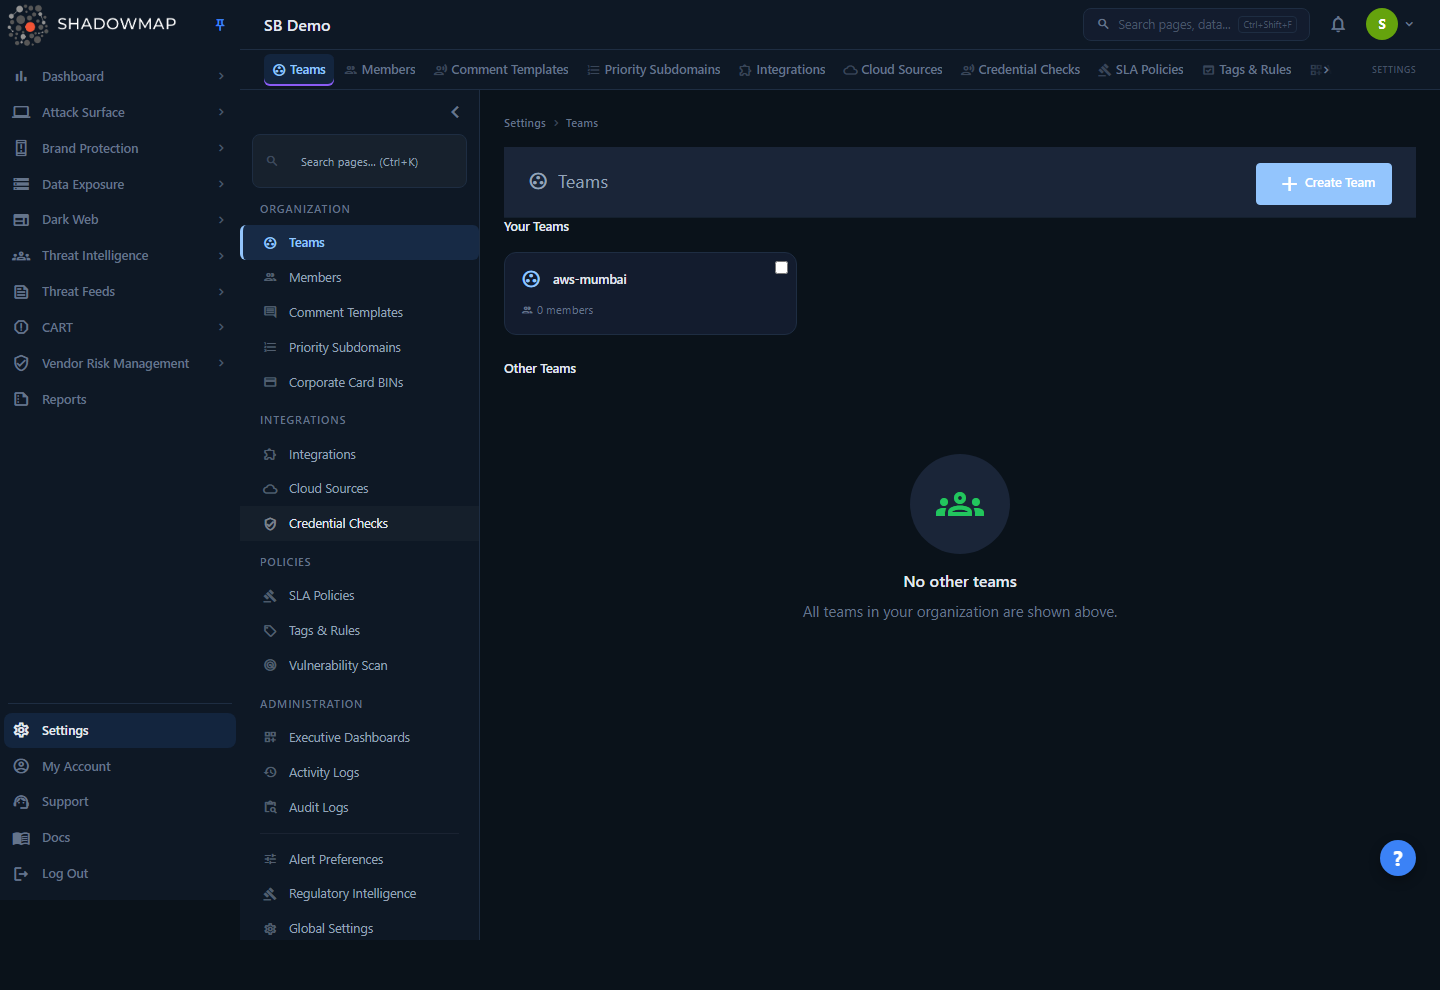Image resolution: width=1440 pixels, height=990 pixels.
Task: Click the Dashboard bar chart icon
Action: pyautogui.click(x=21, y=76)
